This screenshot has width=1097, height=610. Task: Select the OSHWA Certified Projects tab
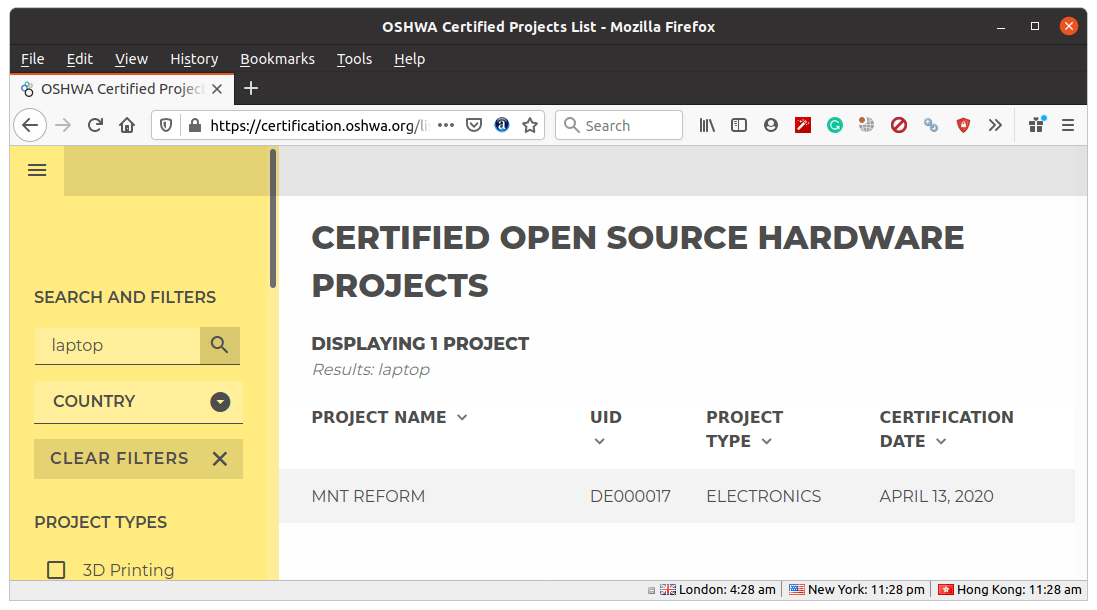point(122,89)
